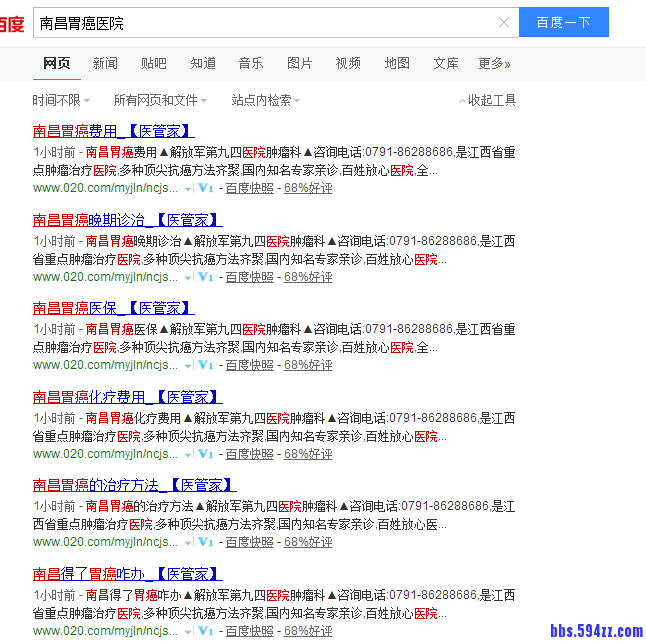646x641 pixels.
Task: Open the 站点内检索 site search dropdown
Action: click(265, 100)
